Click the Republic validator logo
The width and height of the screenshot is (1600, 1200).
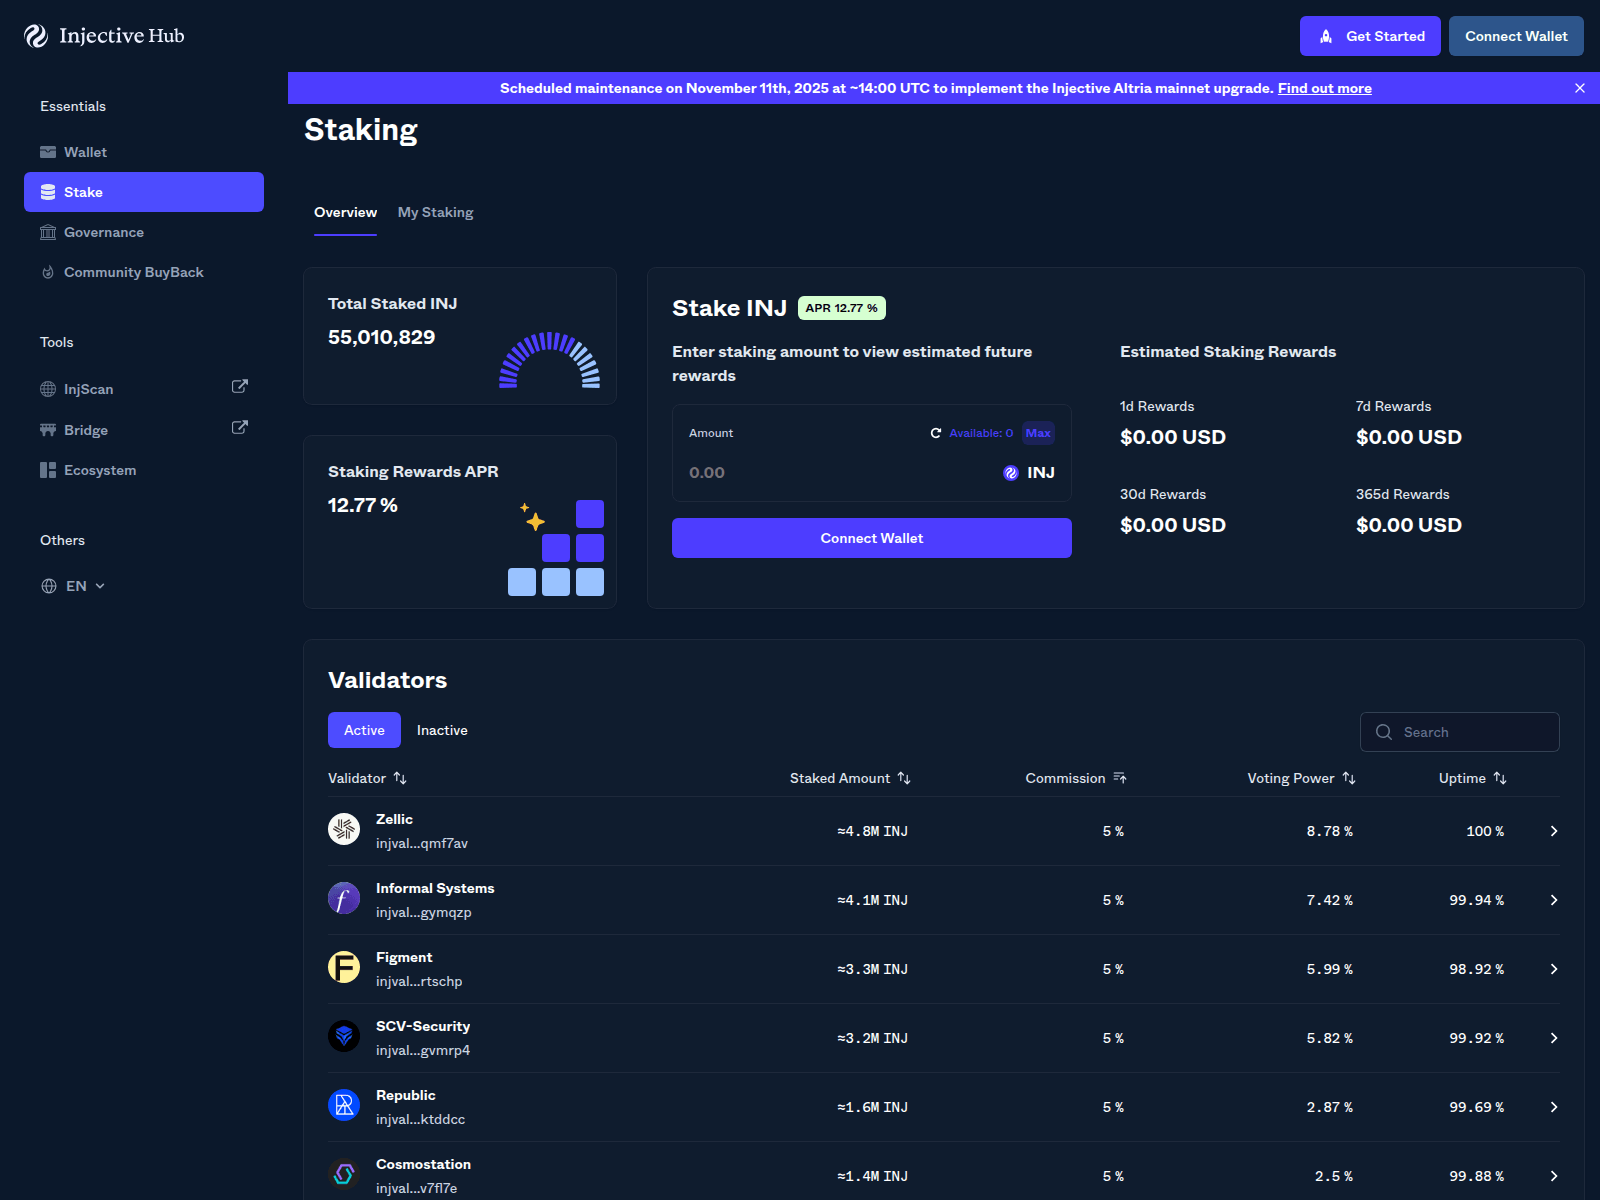(x=344, y=1105)
